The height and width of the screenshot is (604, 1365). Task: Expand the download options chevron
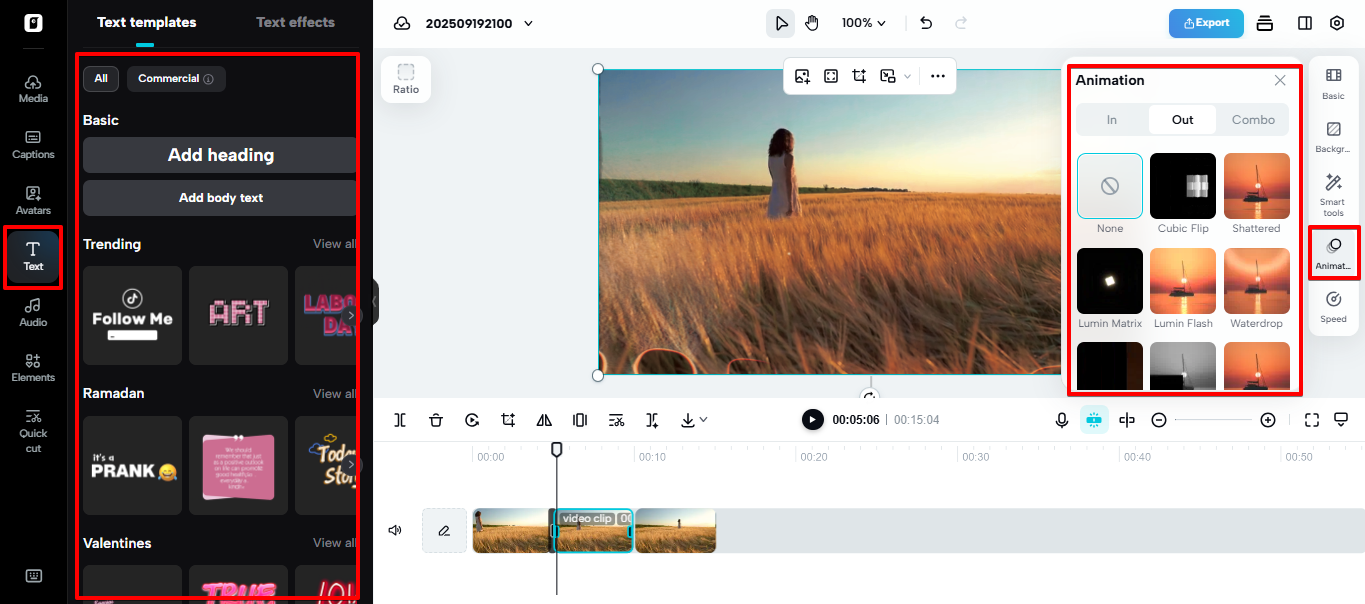tap(703, 419)
